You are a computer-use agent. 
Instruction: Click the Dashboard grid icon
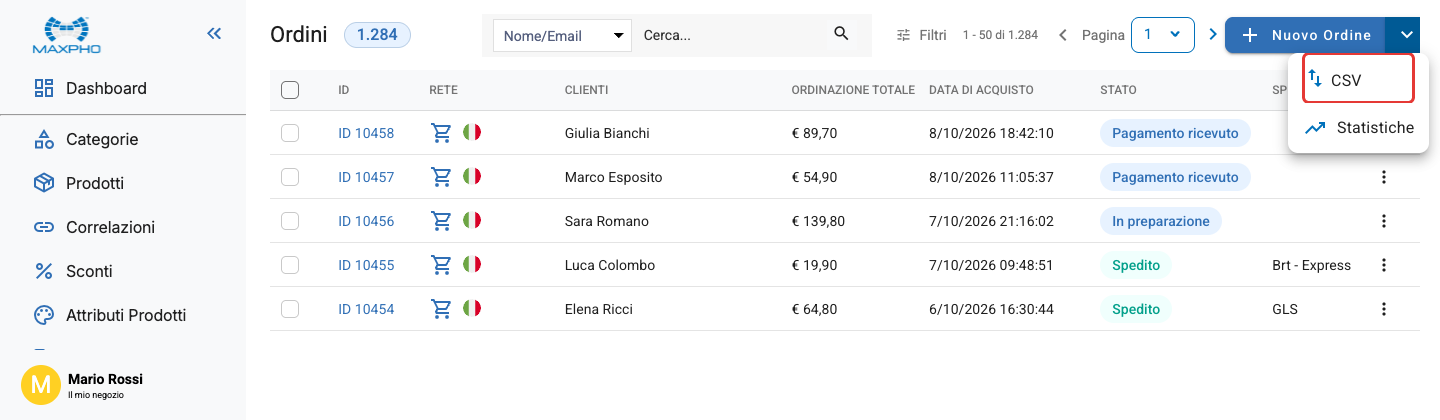43,88
